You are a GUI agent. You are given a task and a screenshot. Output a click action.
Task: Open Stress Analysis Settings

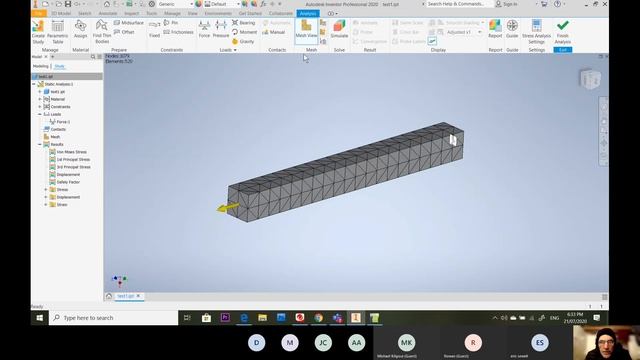[x=536, y=32]
